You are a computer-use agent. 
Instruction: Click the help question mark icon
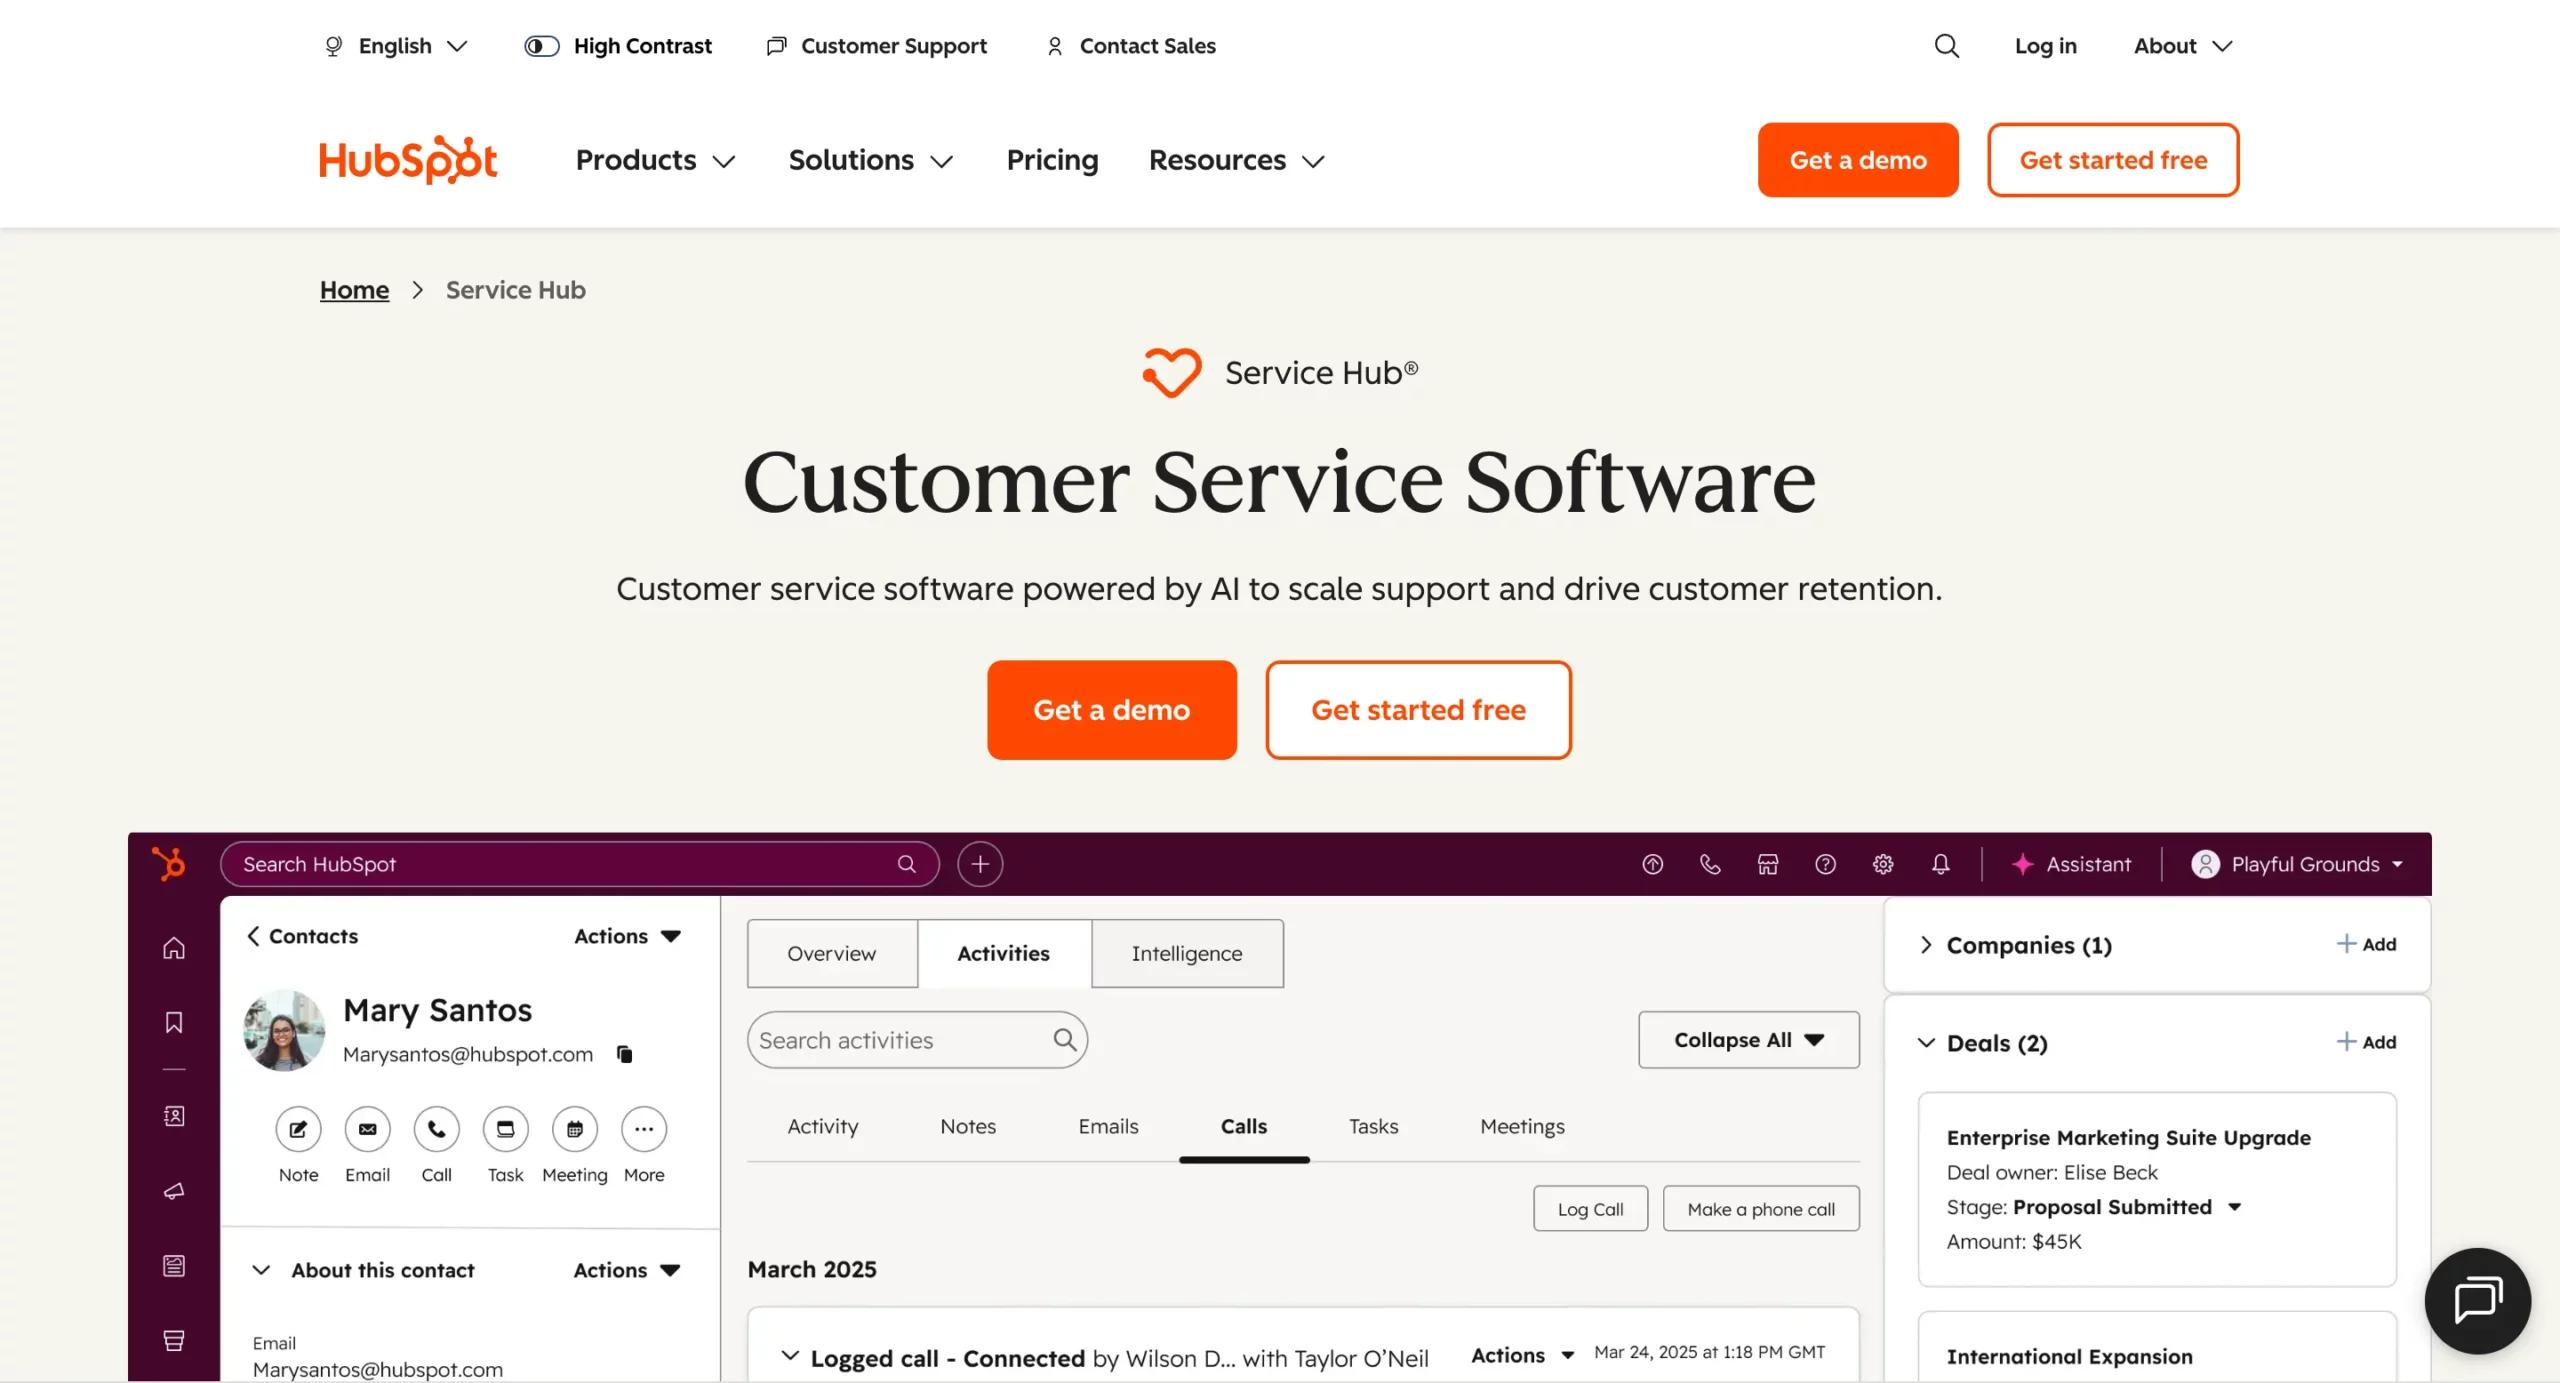1825,864
